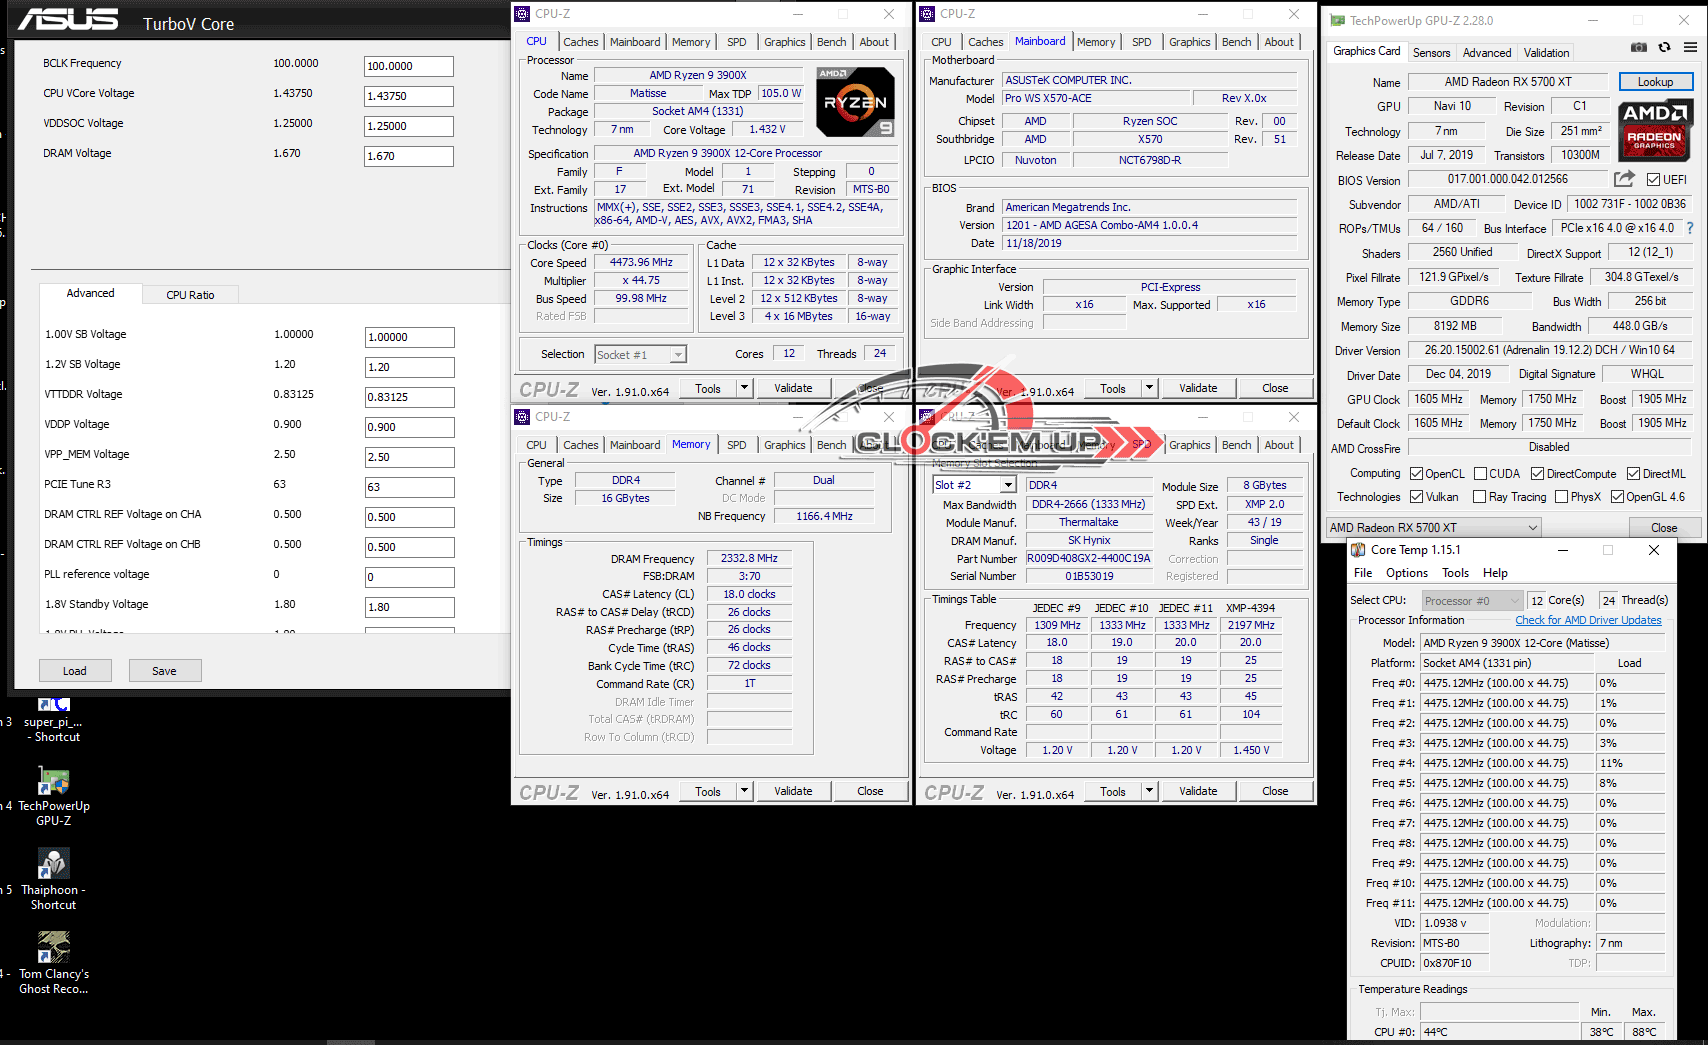Viewport: 1708px width, 1045px height.
Task: Click the Lookup button in GPU-Z
Action: coord(1655,82)
